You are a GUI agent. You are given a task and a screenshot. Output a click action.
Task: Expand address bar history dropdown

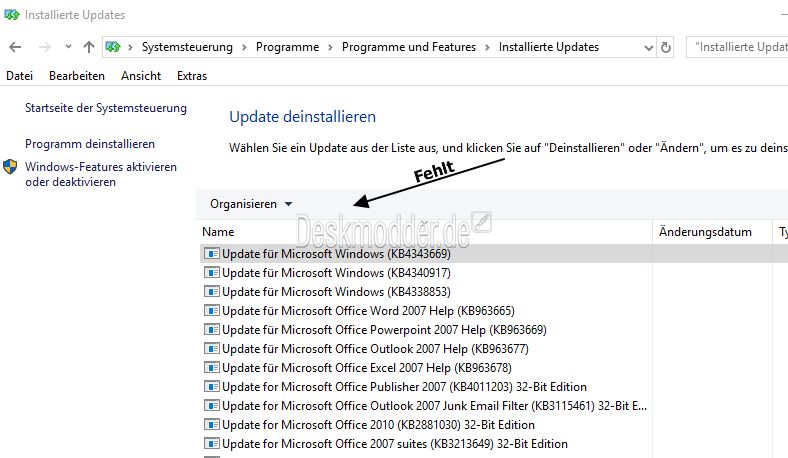(648, 48)
